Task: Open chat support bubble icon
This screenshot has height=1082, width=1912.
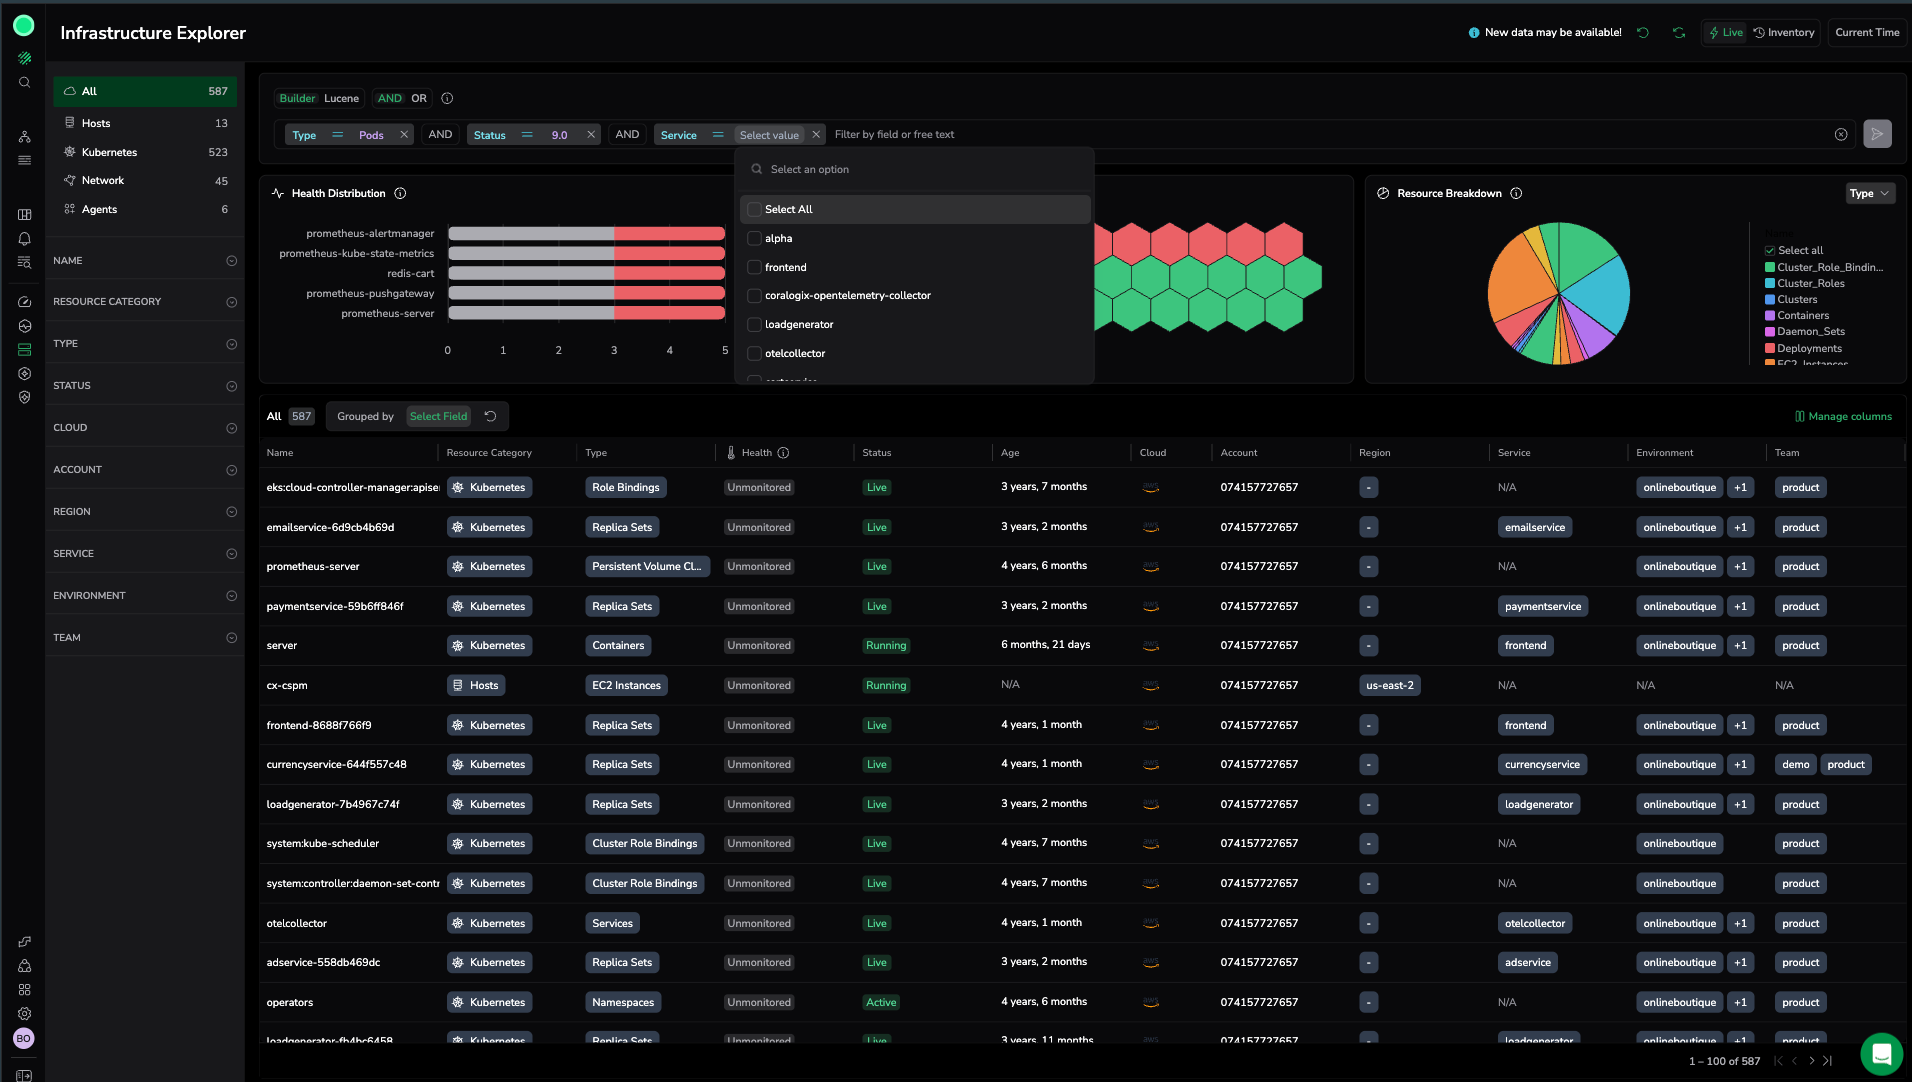Action: coord(1880,1053)
